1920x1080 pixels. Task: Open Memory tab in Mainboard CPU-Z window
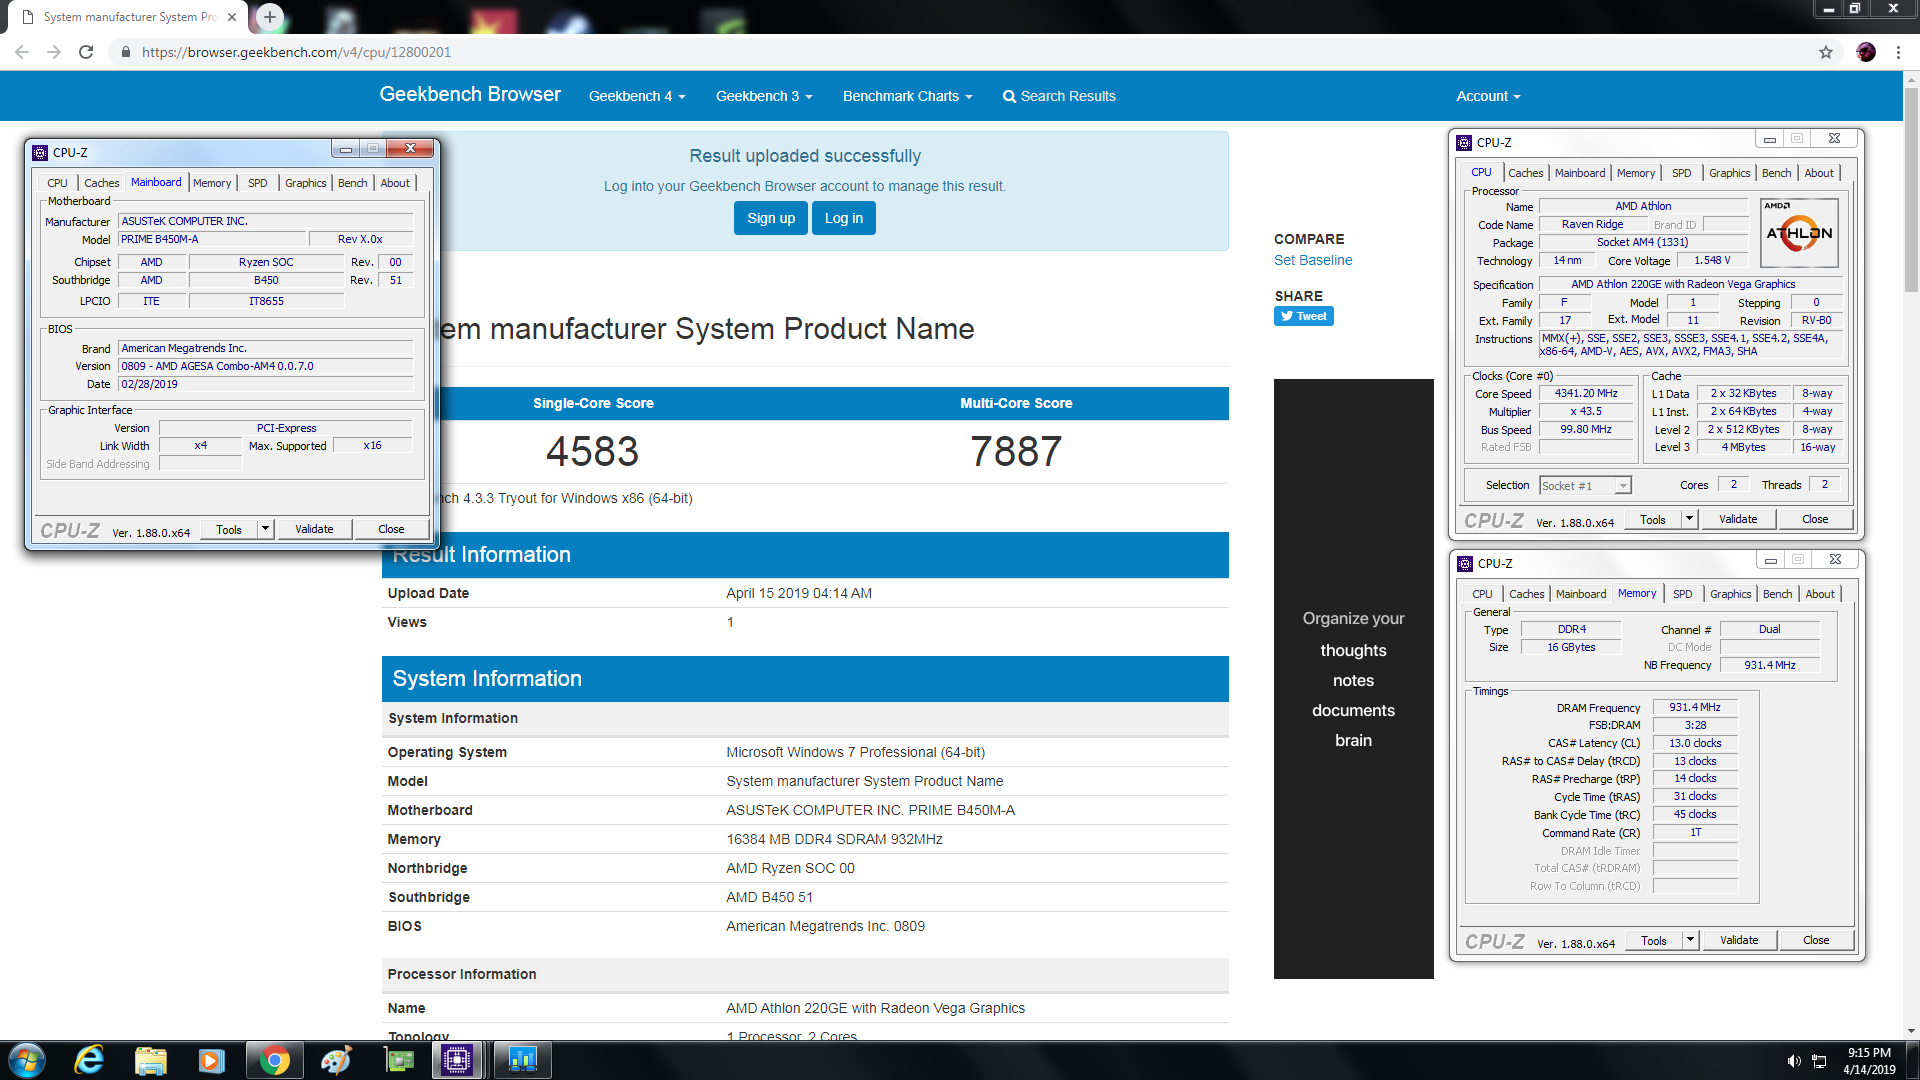click(212, 183)
